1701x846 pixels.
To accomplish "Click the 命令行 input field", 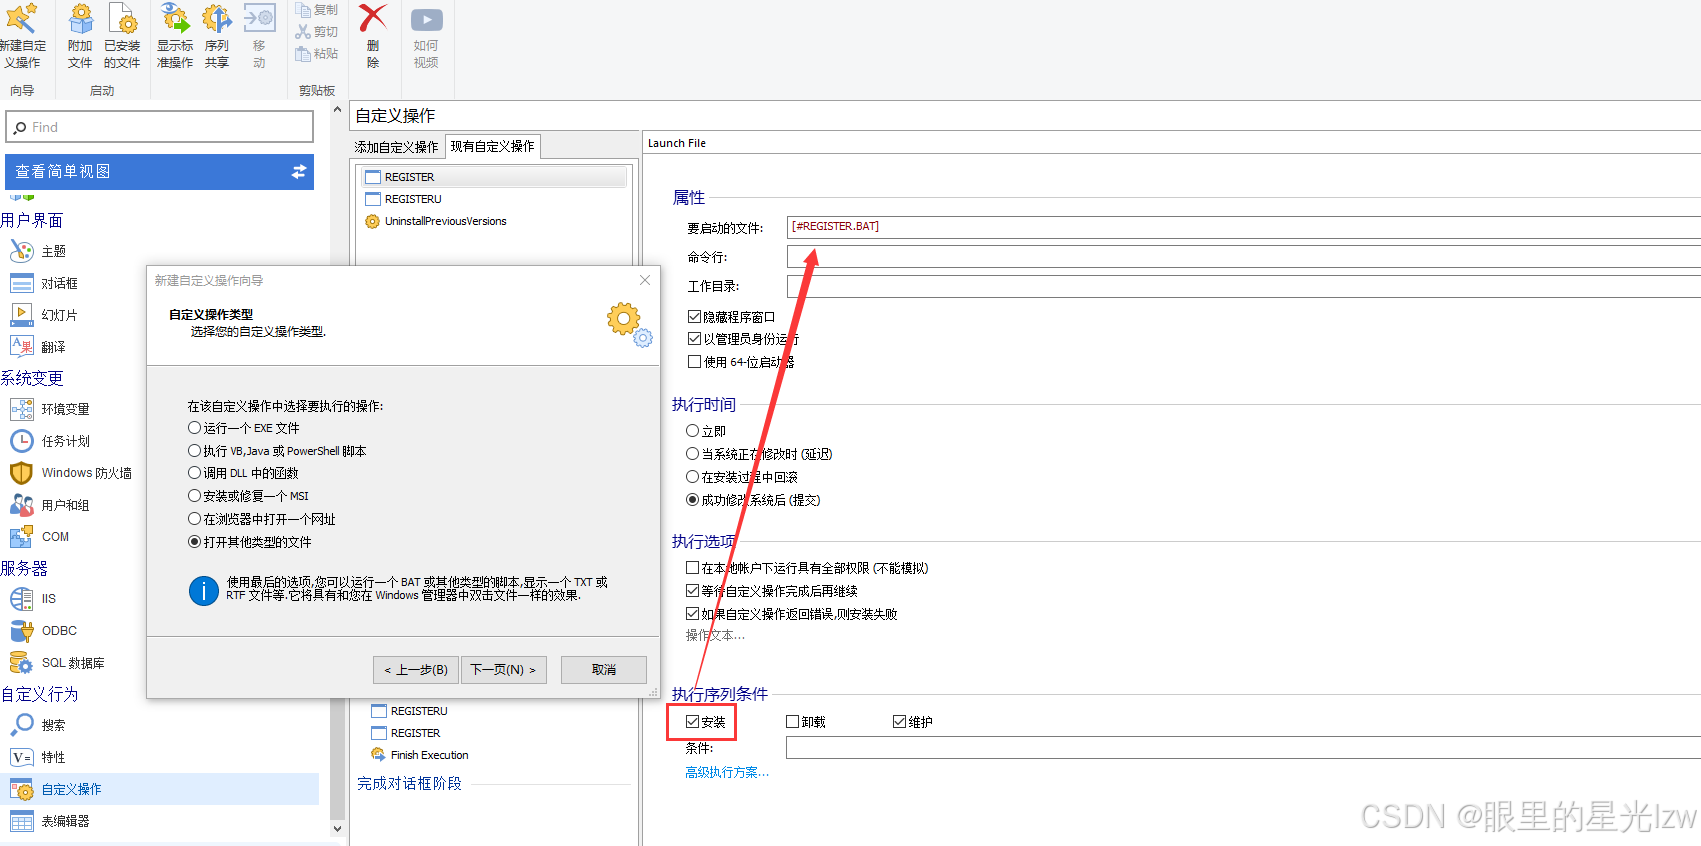I will pos(1243,257).
